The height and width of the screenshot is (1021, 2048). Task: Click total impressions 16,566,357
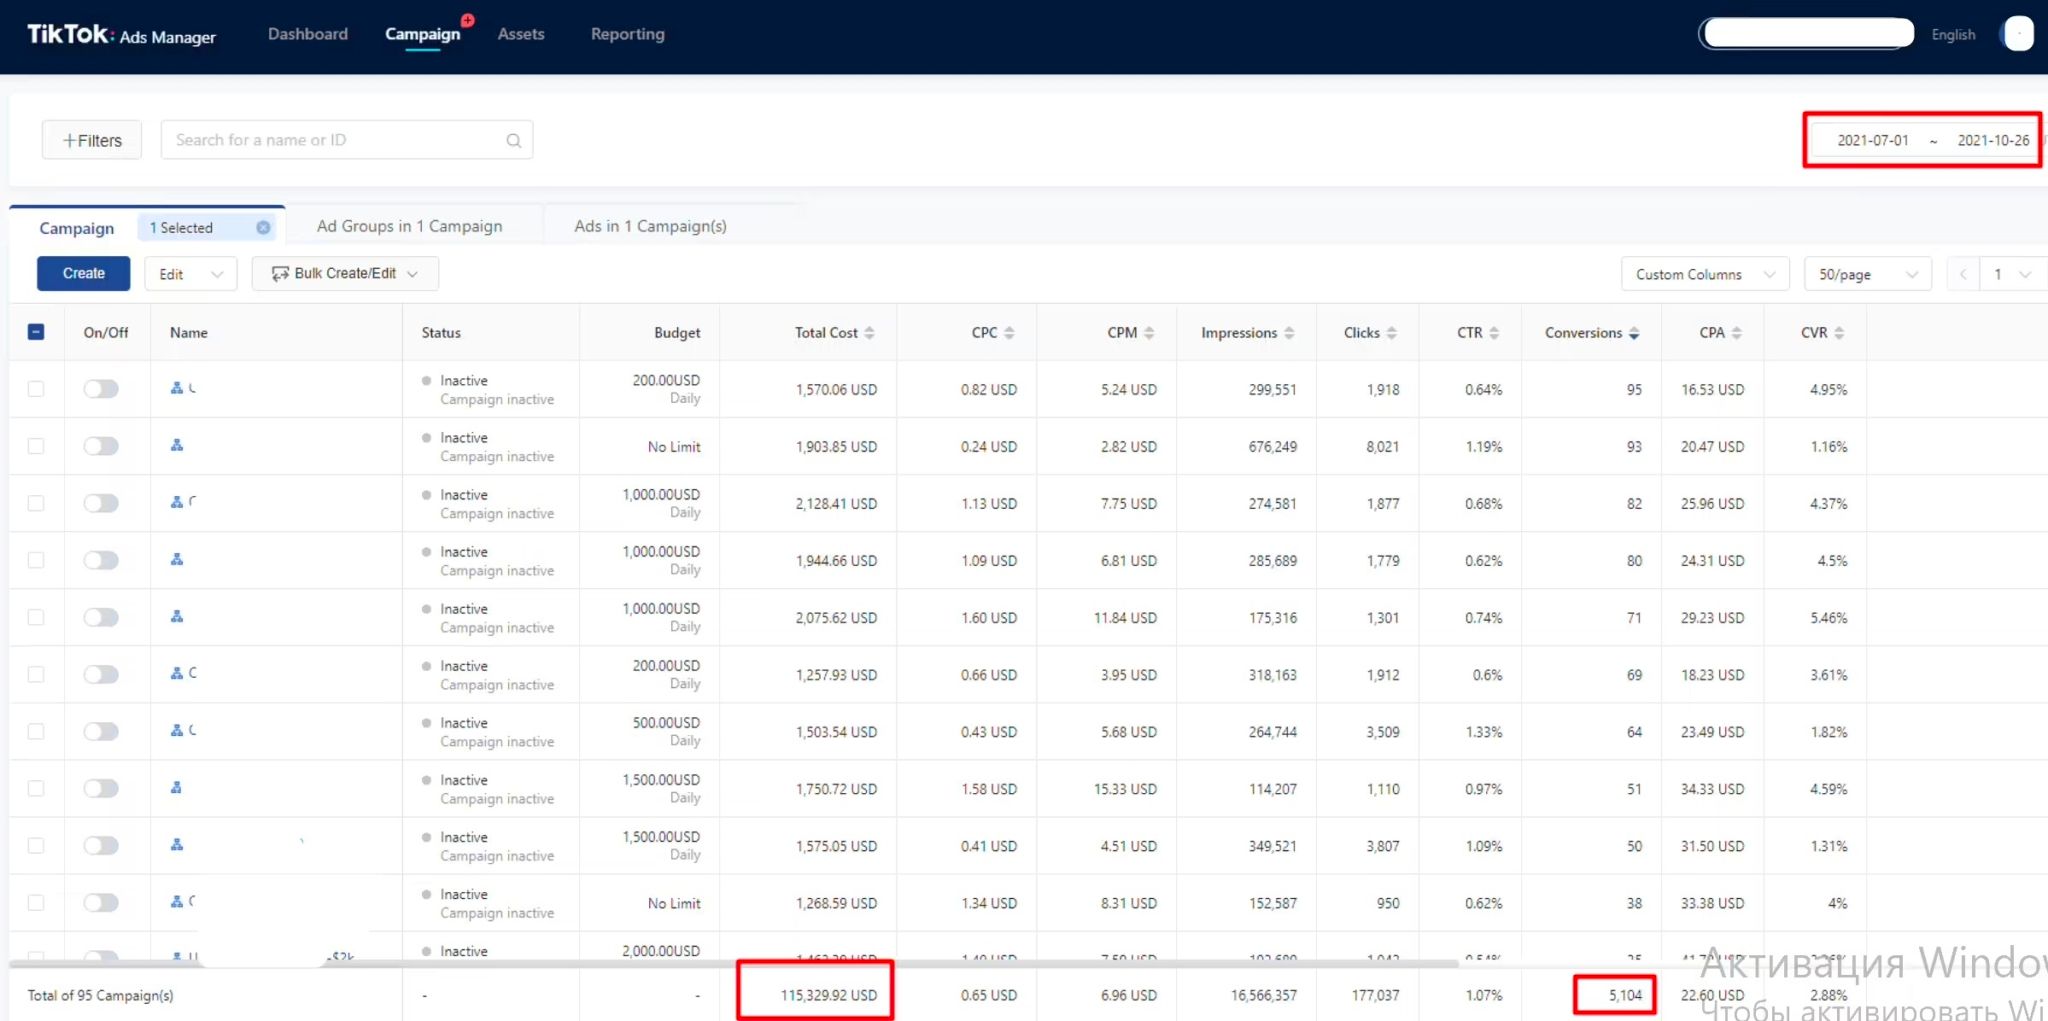1264,995
